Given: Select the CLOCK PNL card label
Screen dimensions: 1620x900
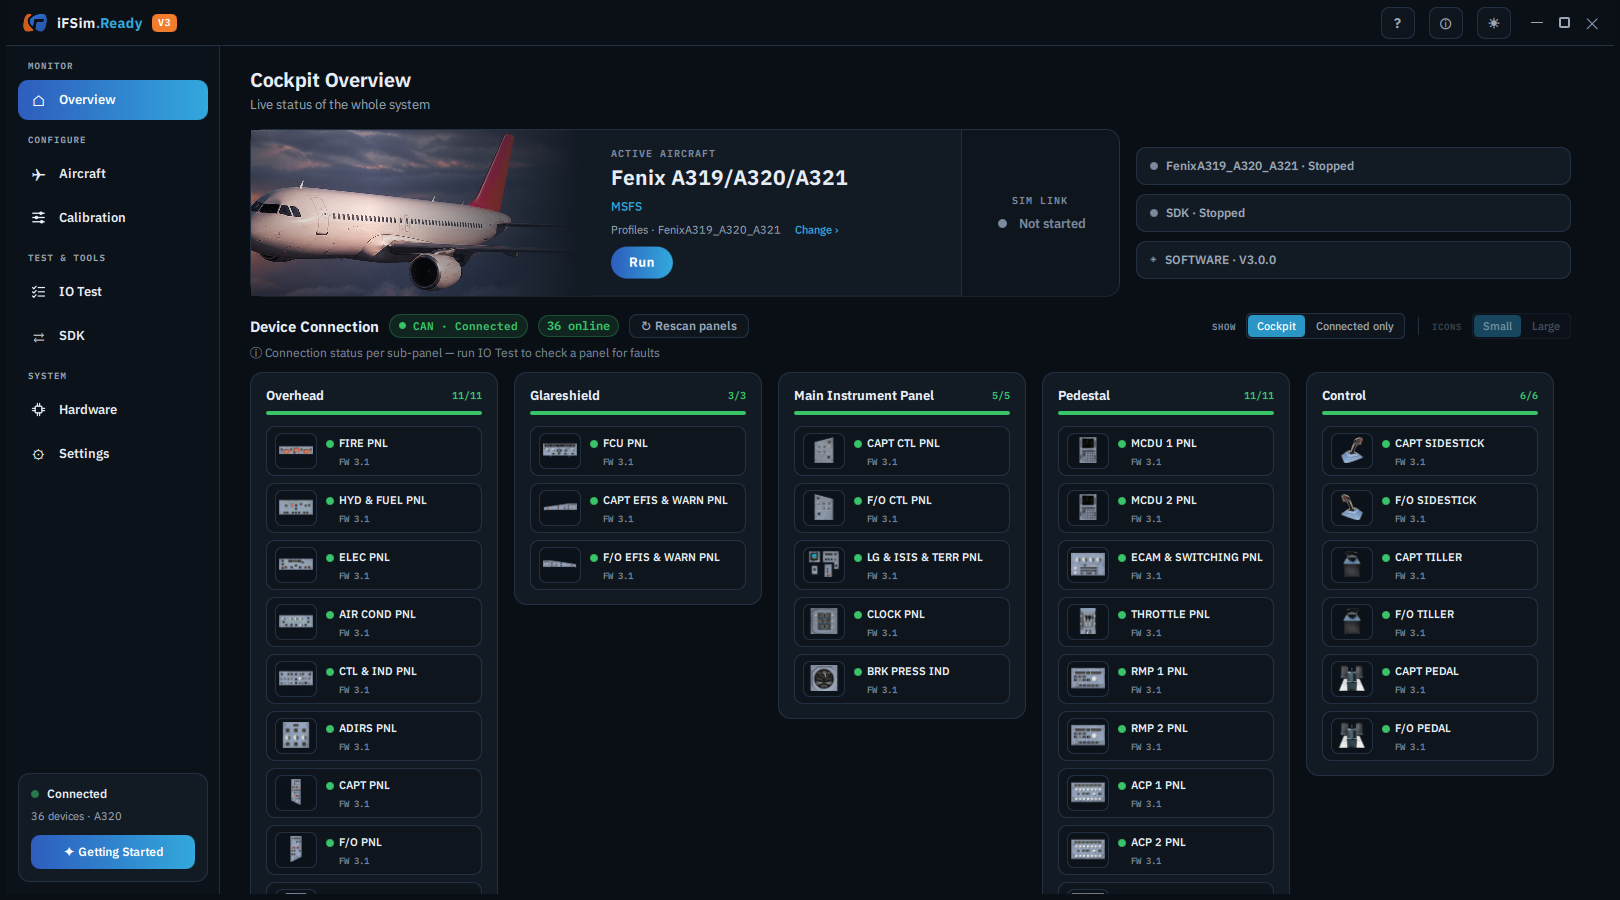Looking at the screenshot, I should [x=896, y=614].
